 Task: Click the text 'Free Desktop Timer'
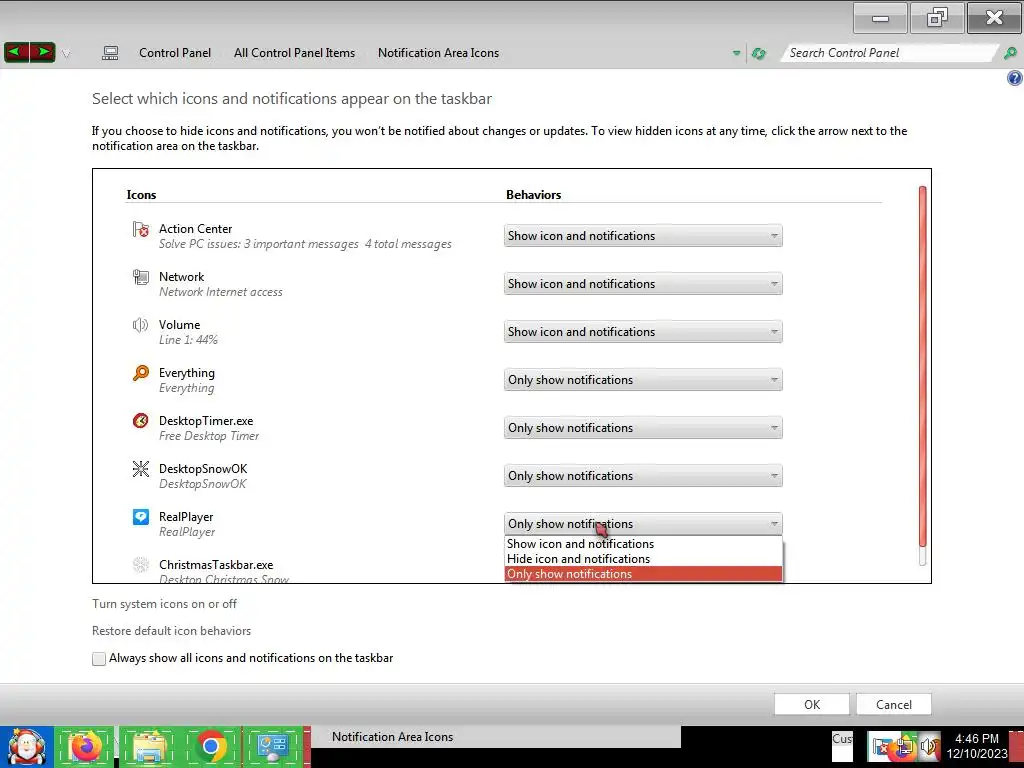[209, 436]
